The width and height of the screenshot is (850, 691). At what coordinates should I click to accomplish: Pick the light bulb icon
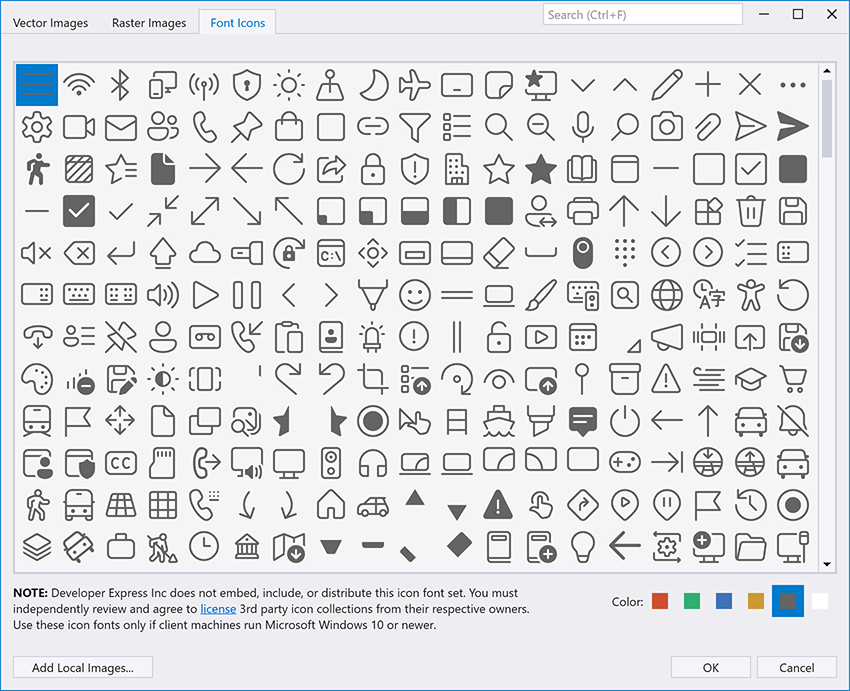click(582, 547)
